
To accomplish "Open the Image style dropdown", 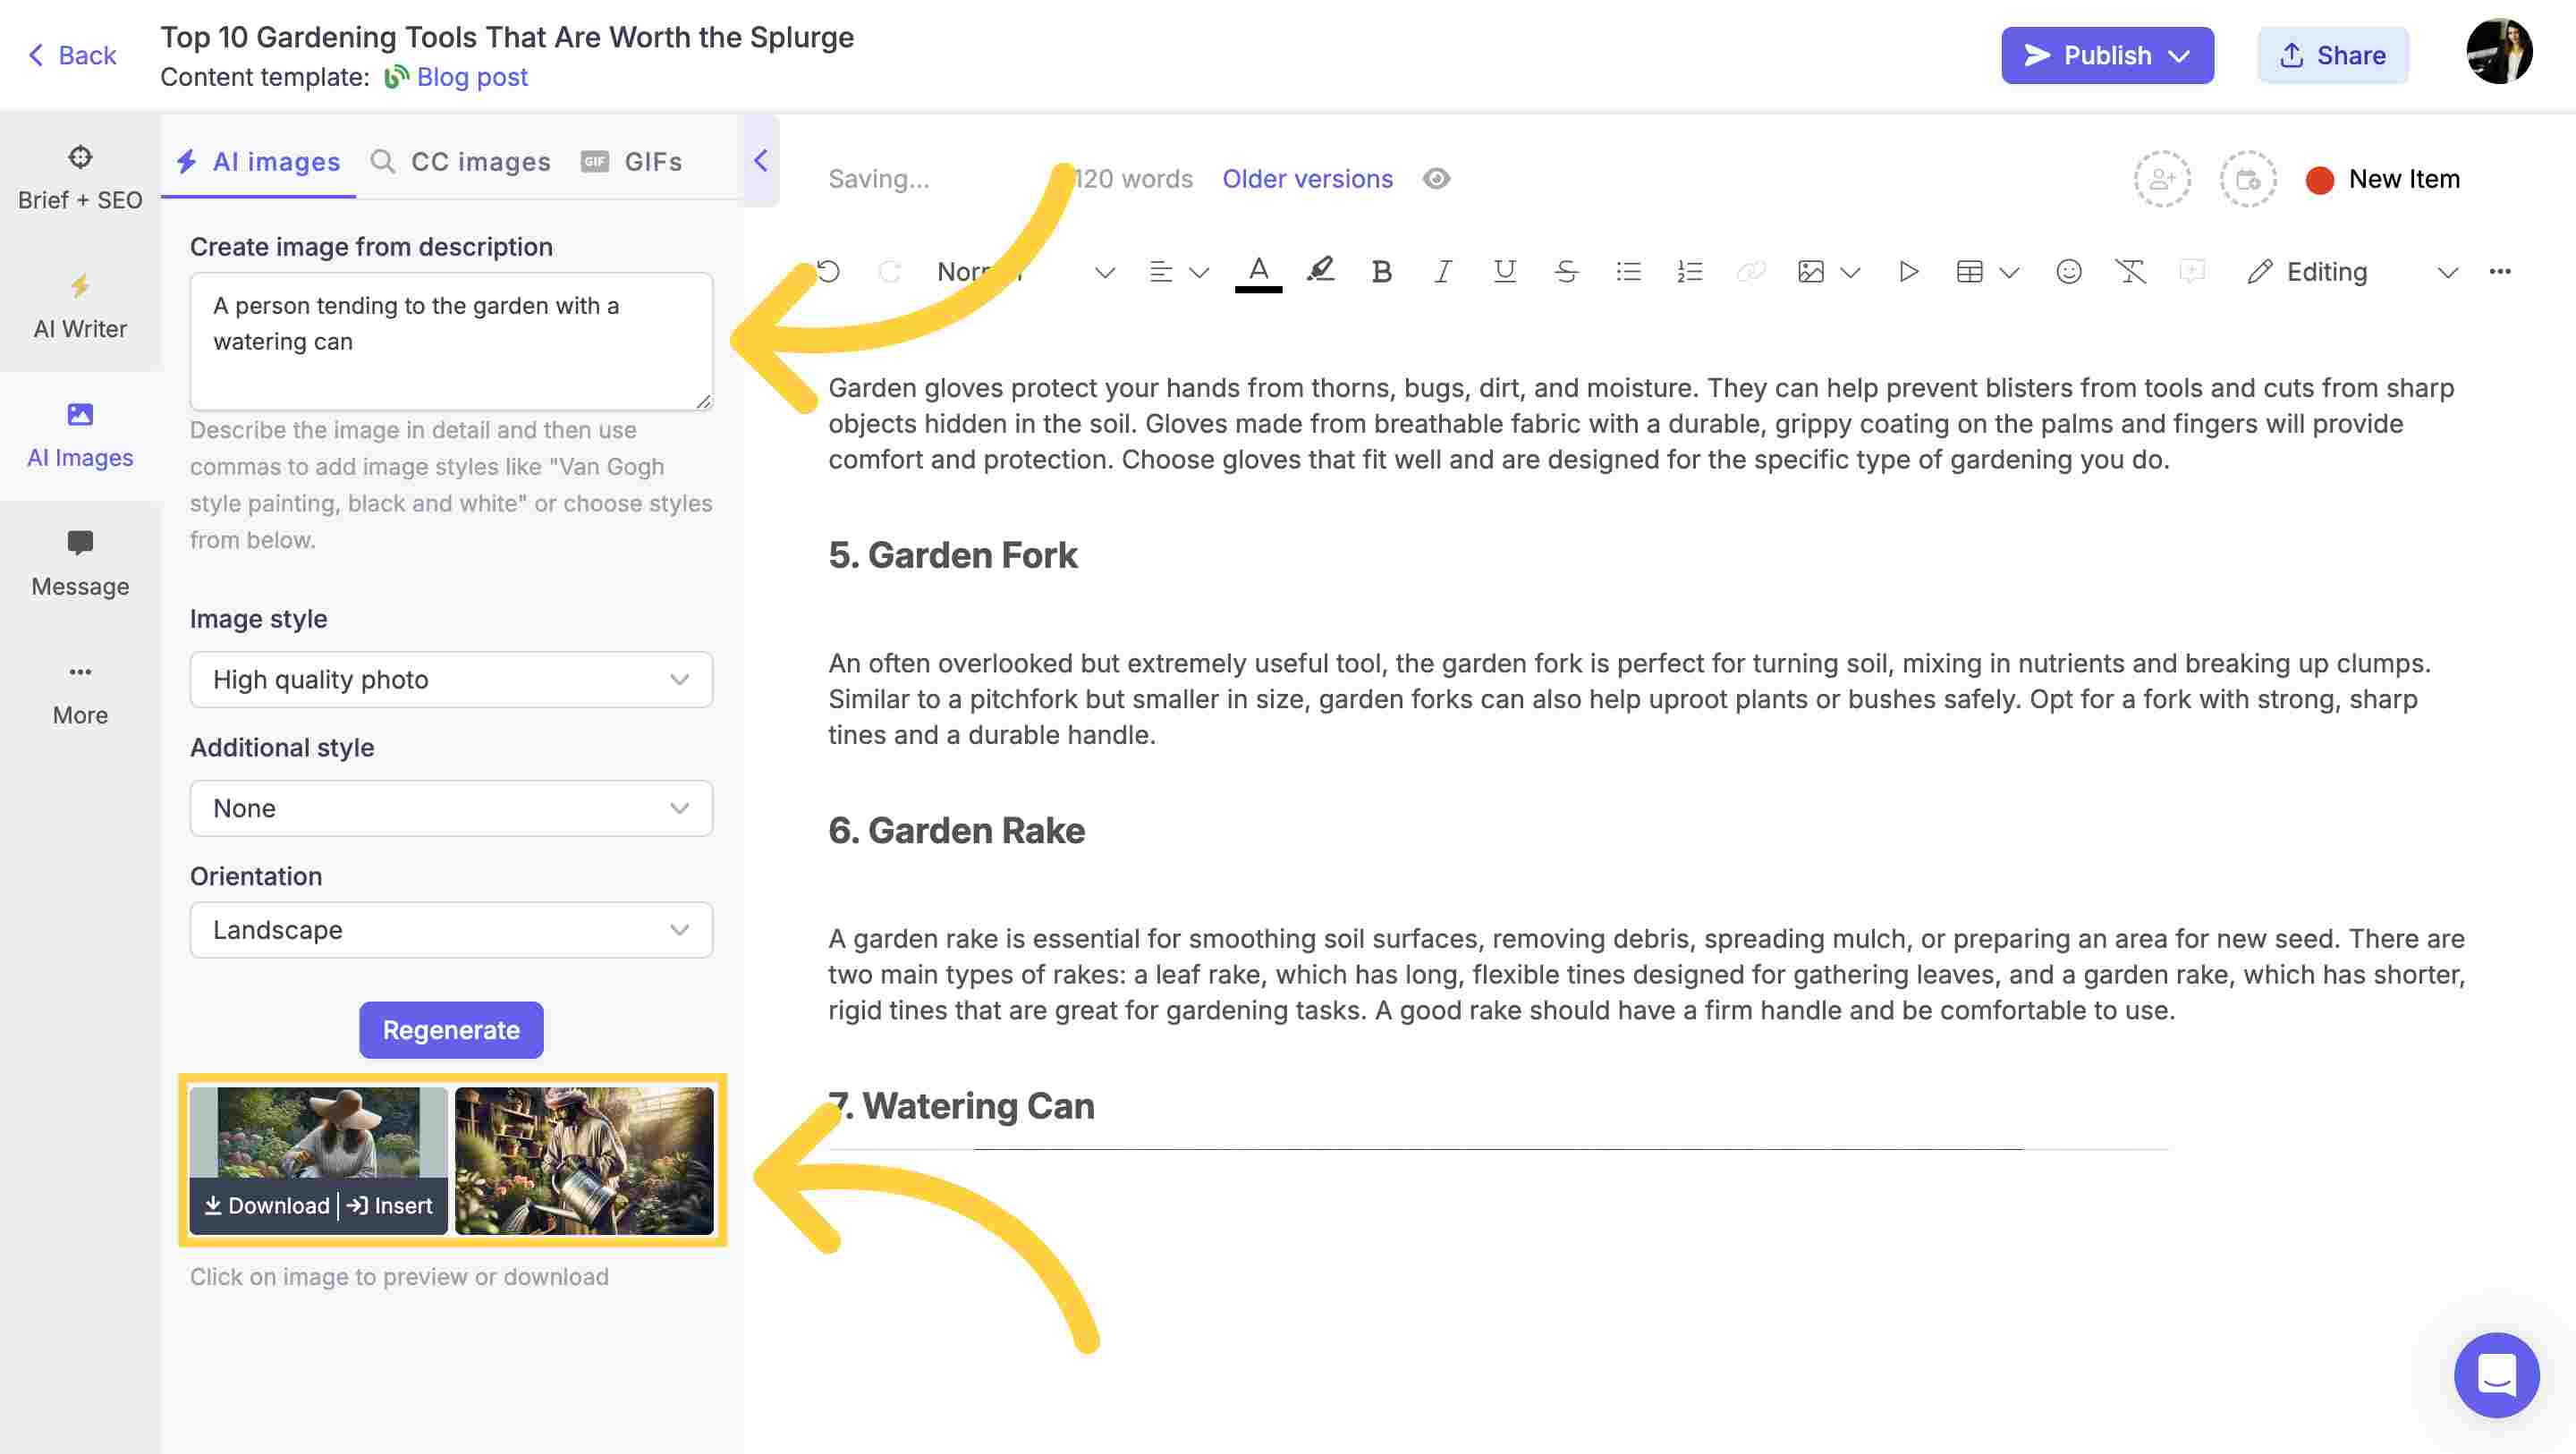I will coord(451,680).
